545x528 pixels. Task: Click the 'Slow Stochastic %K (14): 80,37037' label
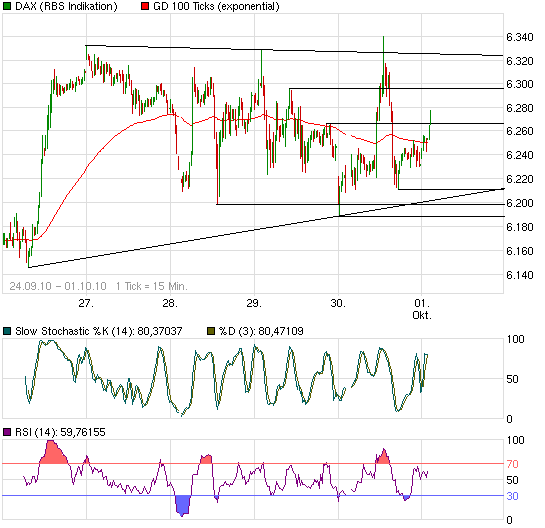click(99, 331)
